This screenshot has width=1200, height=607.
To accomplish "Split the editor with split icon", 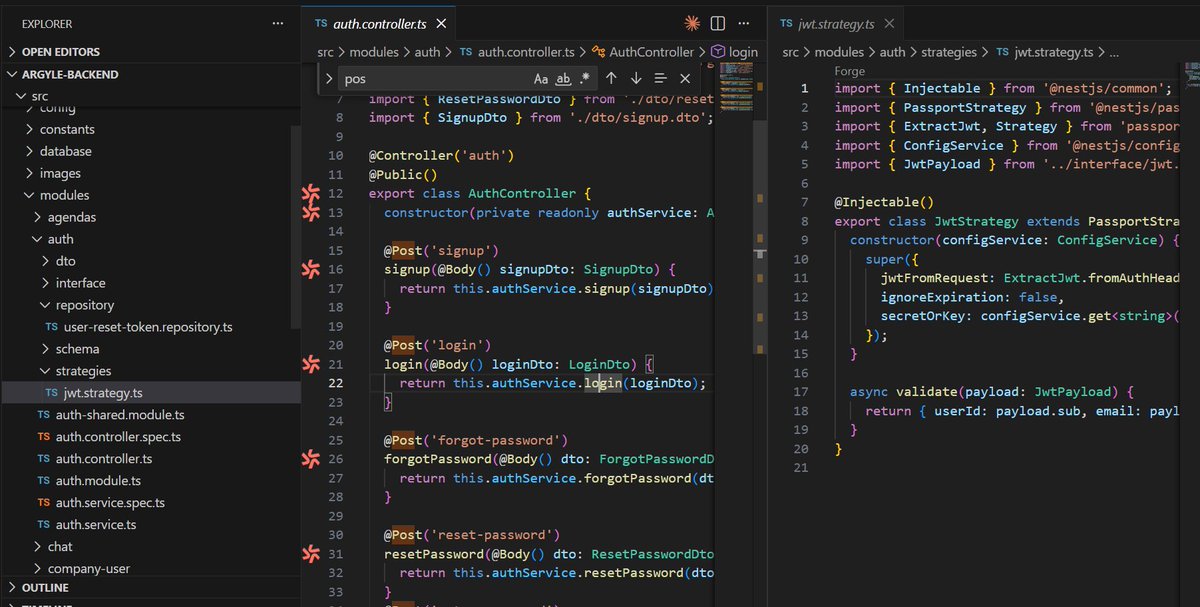I will 718,23.
